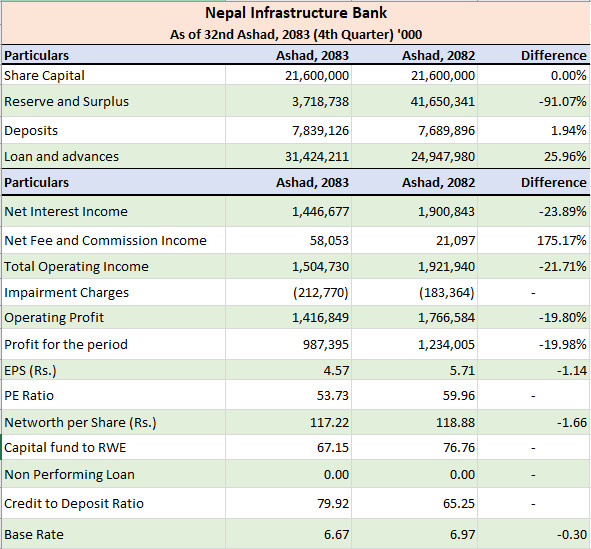Select Reserve and Surplus 2083 value 3,718,738
Viewport: 591px width, 549px height.
320,102
